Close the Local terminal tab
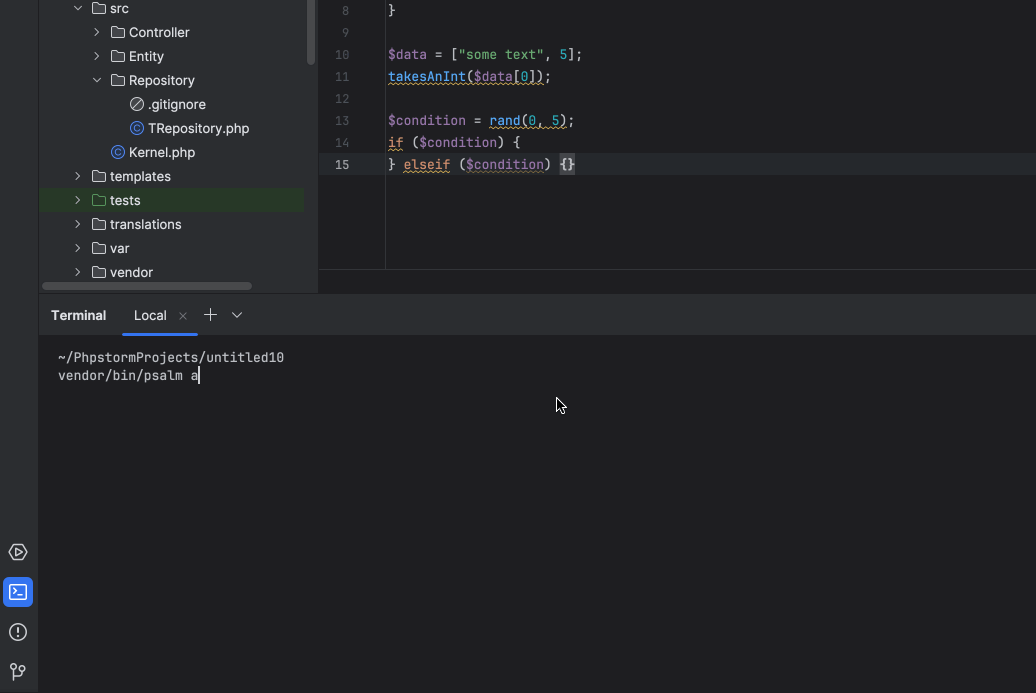This screenshot has height=693, width=1036. click(x=183, y=316)
